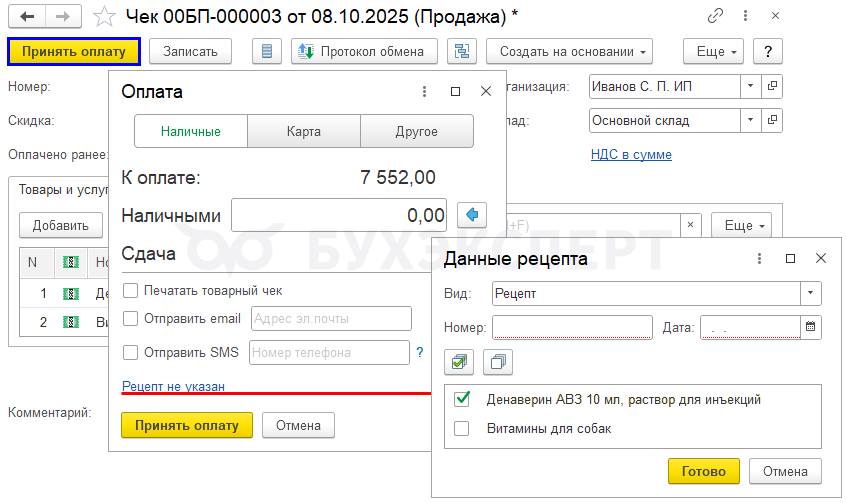Screen dimensions: 847x503
Task: Click phone number input field
Action: [329, 353]
